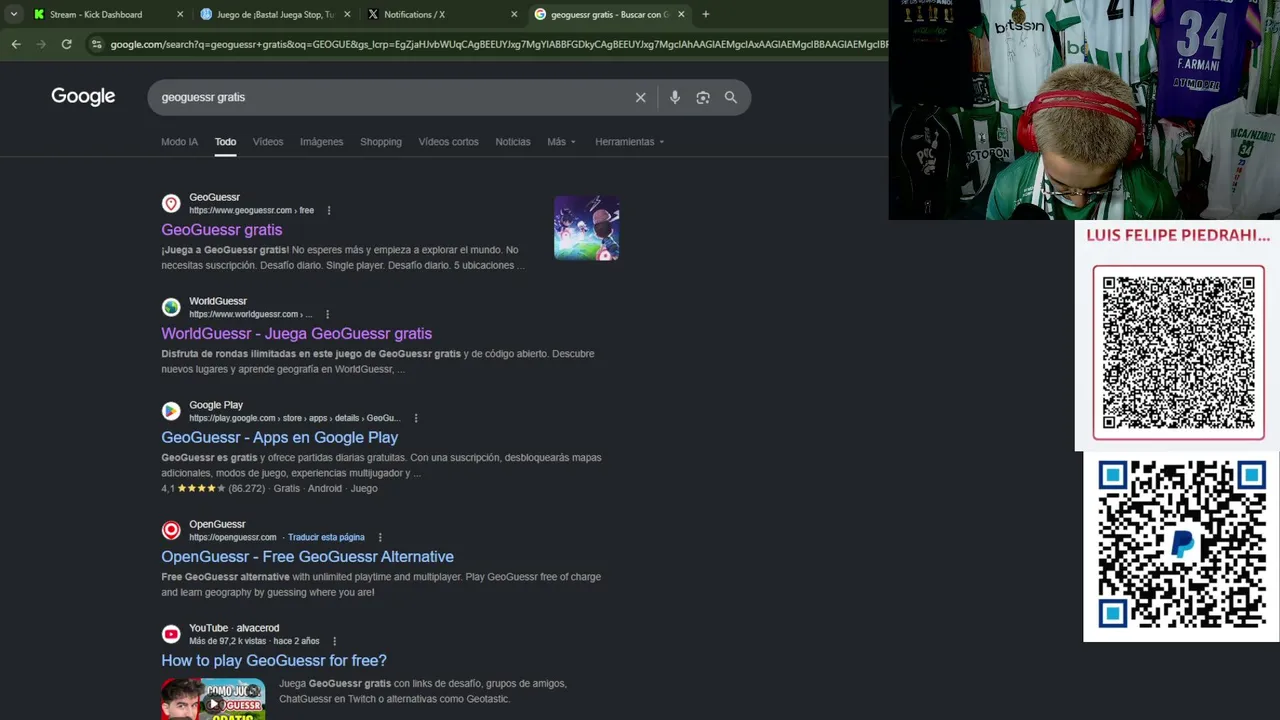Open more options for the OpenGuessr result
This screenshot has height=720, width=1280.
(380, 537)
